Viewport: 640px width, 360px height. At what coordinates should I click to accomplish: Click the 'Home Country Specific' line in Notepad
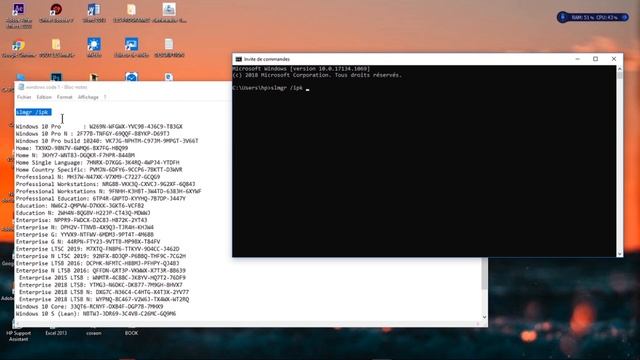click(x=99, y=169)
